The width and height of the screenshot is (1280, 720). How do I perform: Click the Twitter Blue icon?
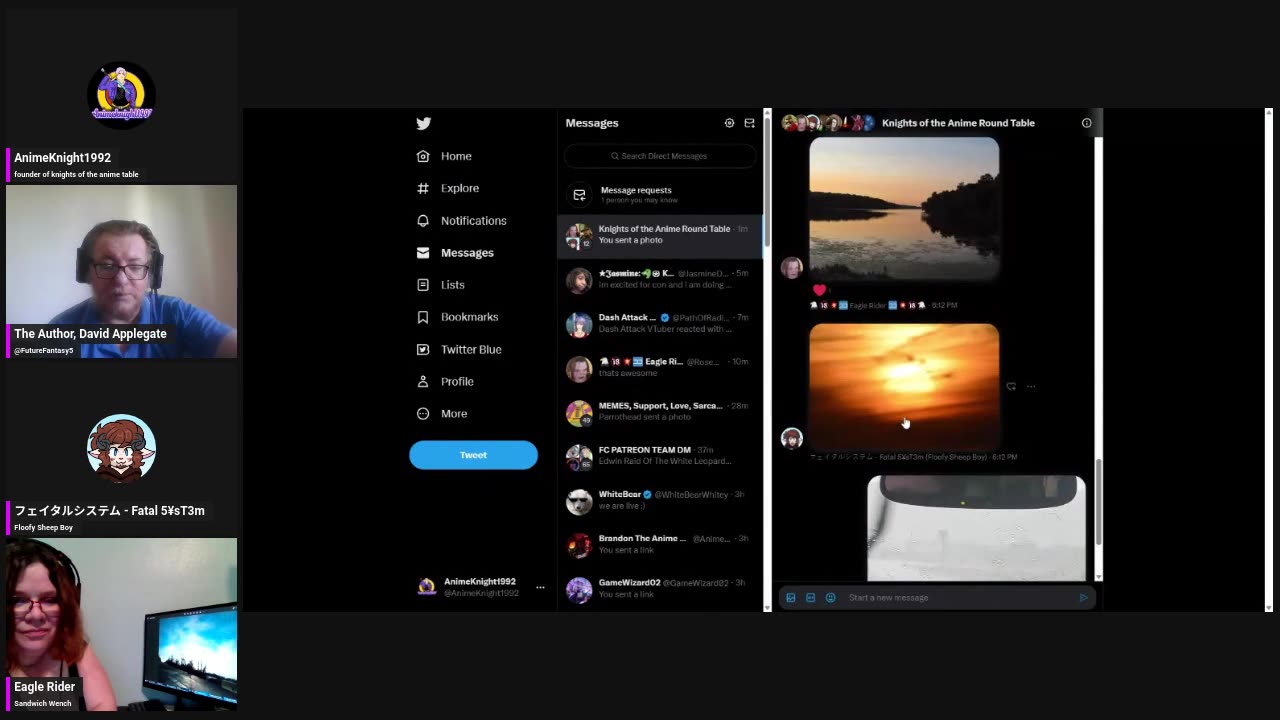(x=423, y=349)
